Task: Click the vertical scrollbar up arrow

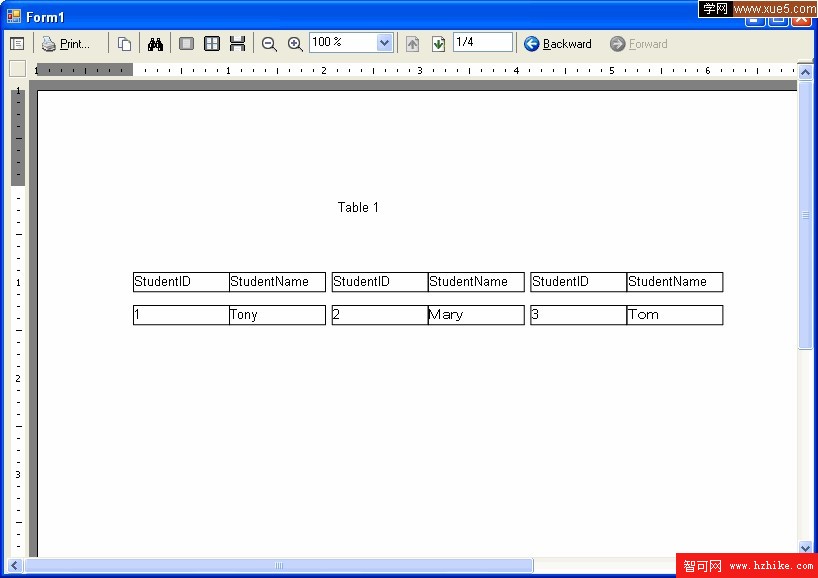Action: (x=805, y=72)
